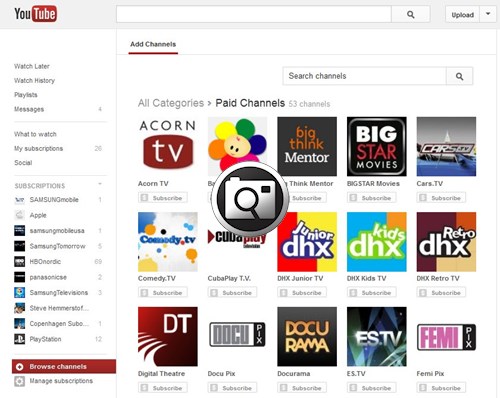Go back to All Categories
This screenshot has height=398, width=500.
171,103
